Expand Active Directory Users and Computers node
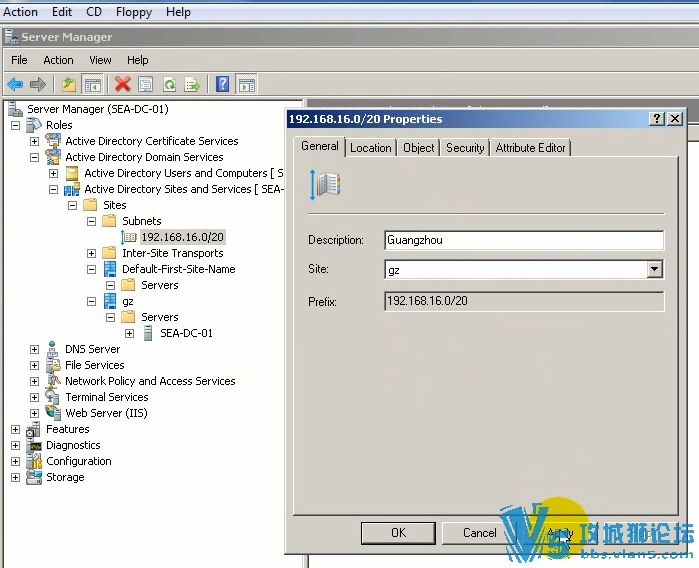Screen dimensions: 699x568 [53, 173]
